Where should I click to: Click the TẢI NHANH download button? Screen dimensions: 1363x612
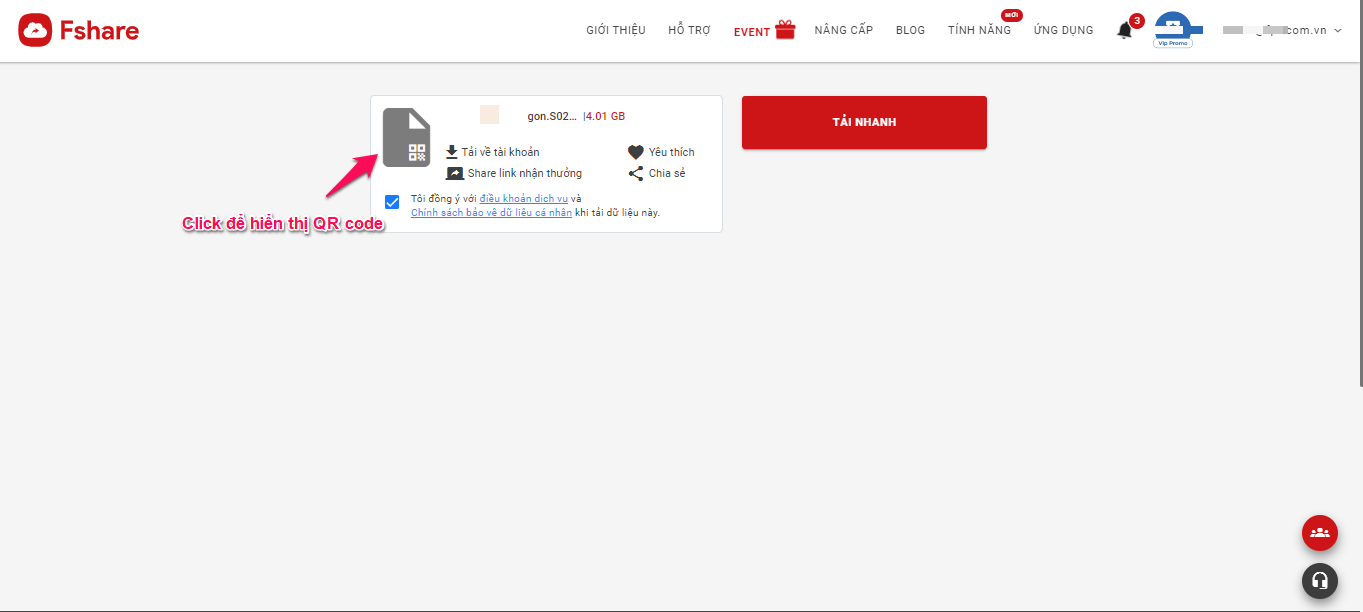pyautogui.click(x=863, y=121)
